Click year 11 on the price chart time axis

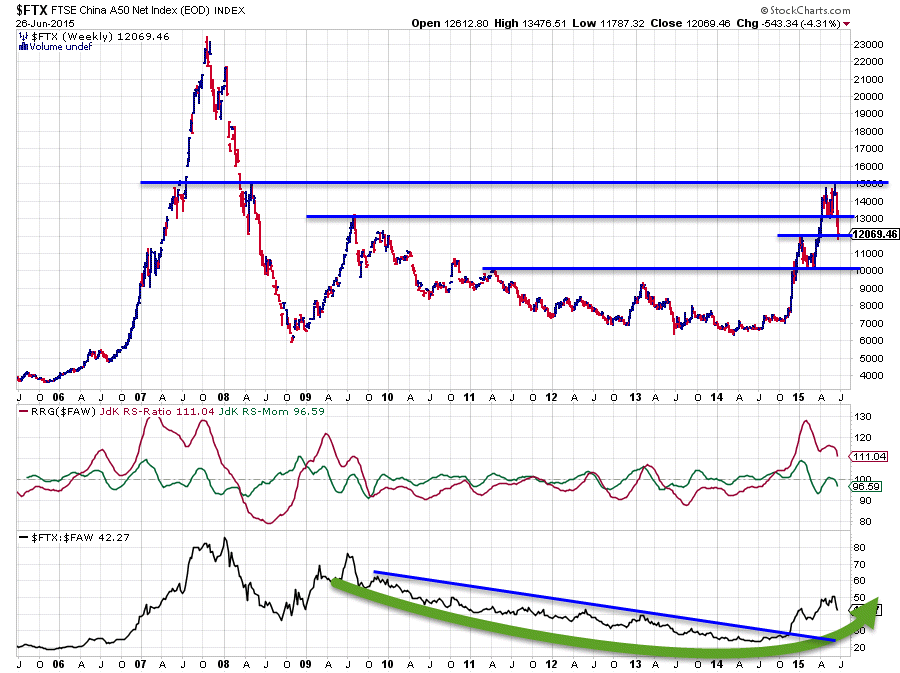pyautogui.click(x=470, y=397)
